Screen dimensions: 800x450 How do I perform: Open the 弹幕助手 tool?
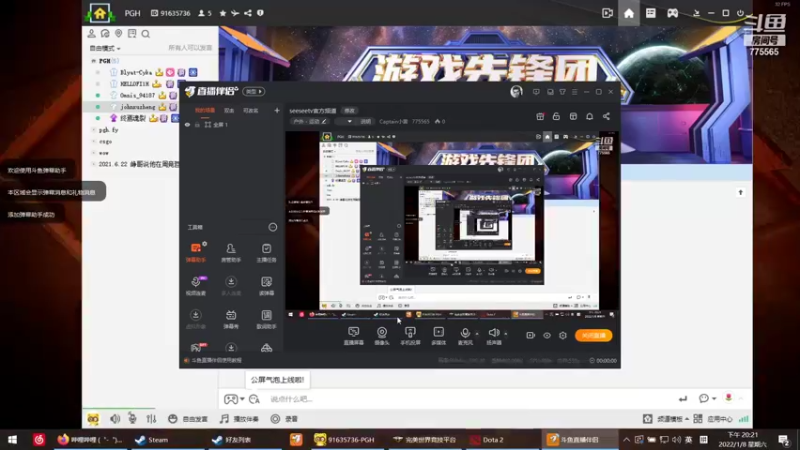point(196,252)
